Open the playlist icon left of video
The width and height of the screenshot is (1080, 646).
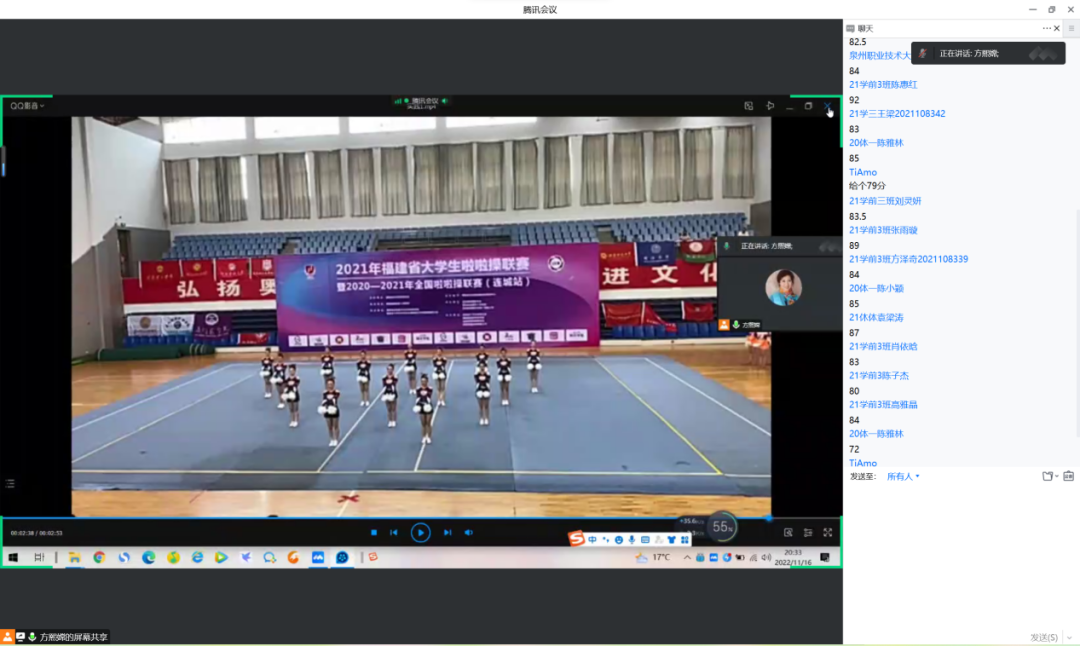pyautogui.click(x=10, y=484)
